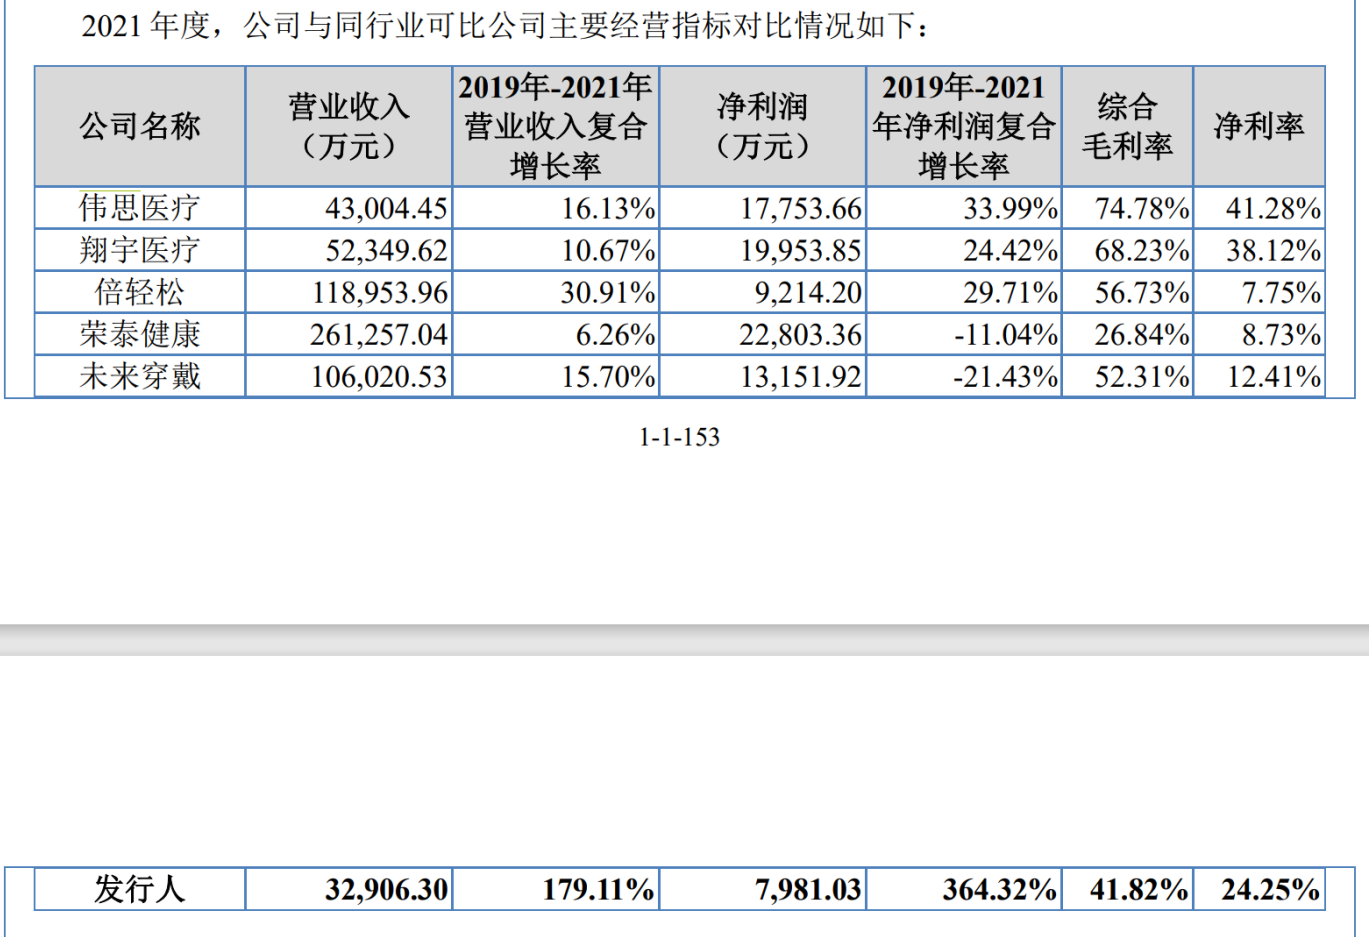The image size is (1369, 937).
Task: Click net profit 17,753.66
Action: click(801, 208)
